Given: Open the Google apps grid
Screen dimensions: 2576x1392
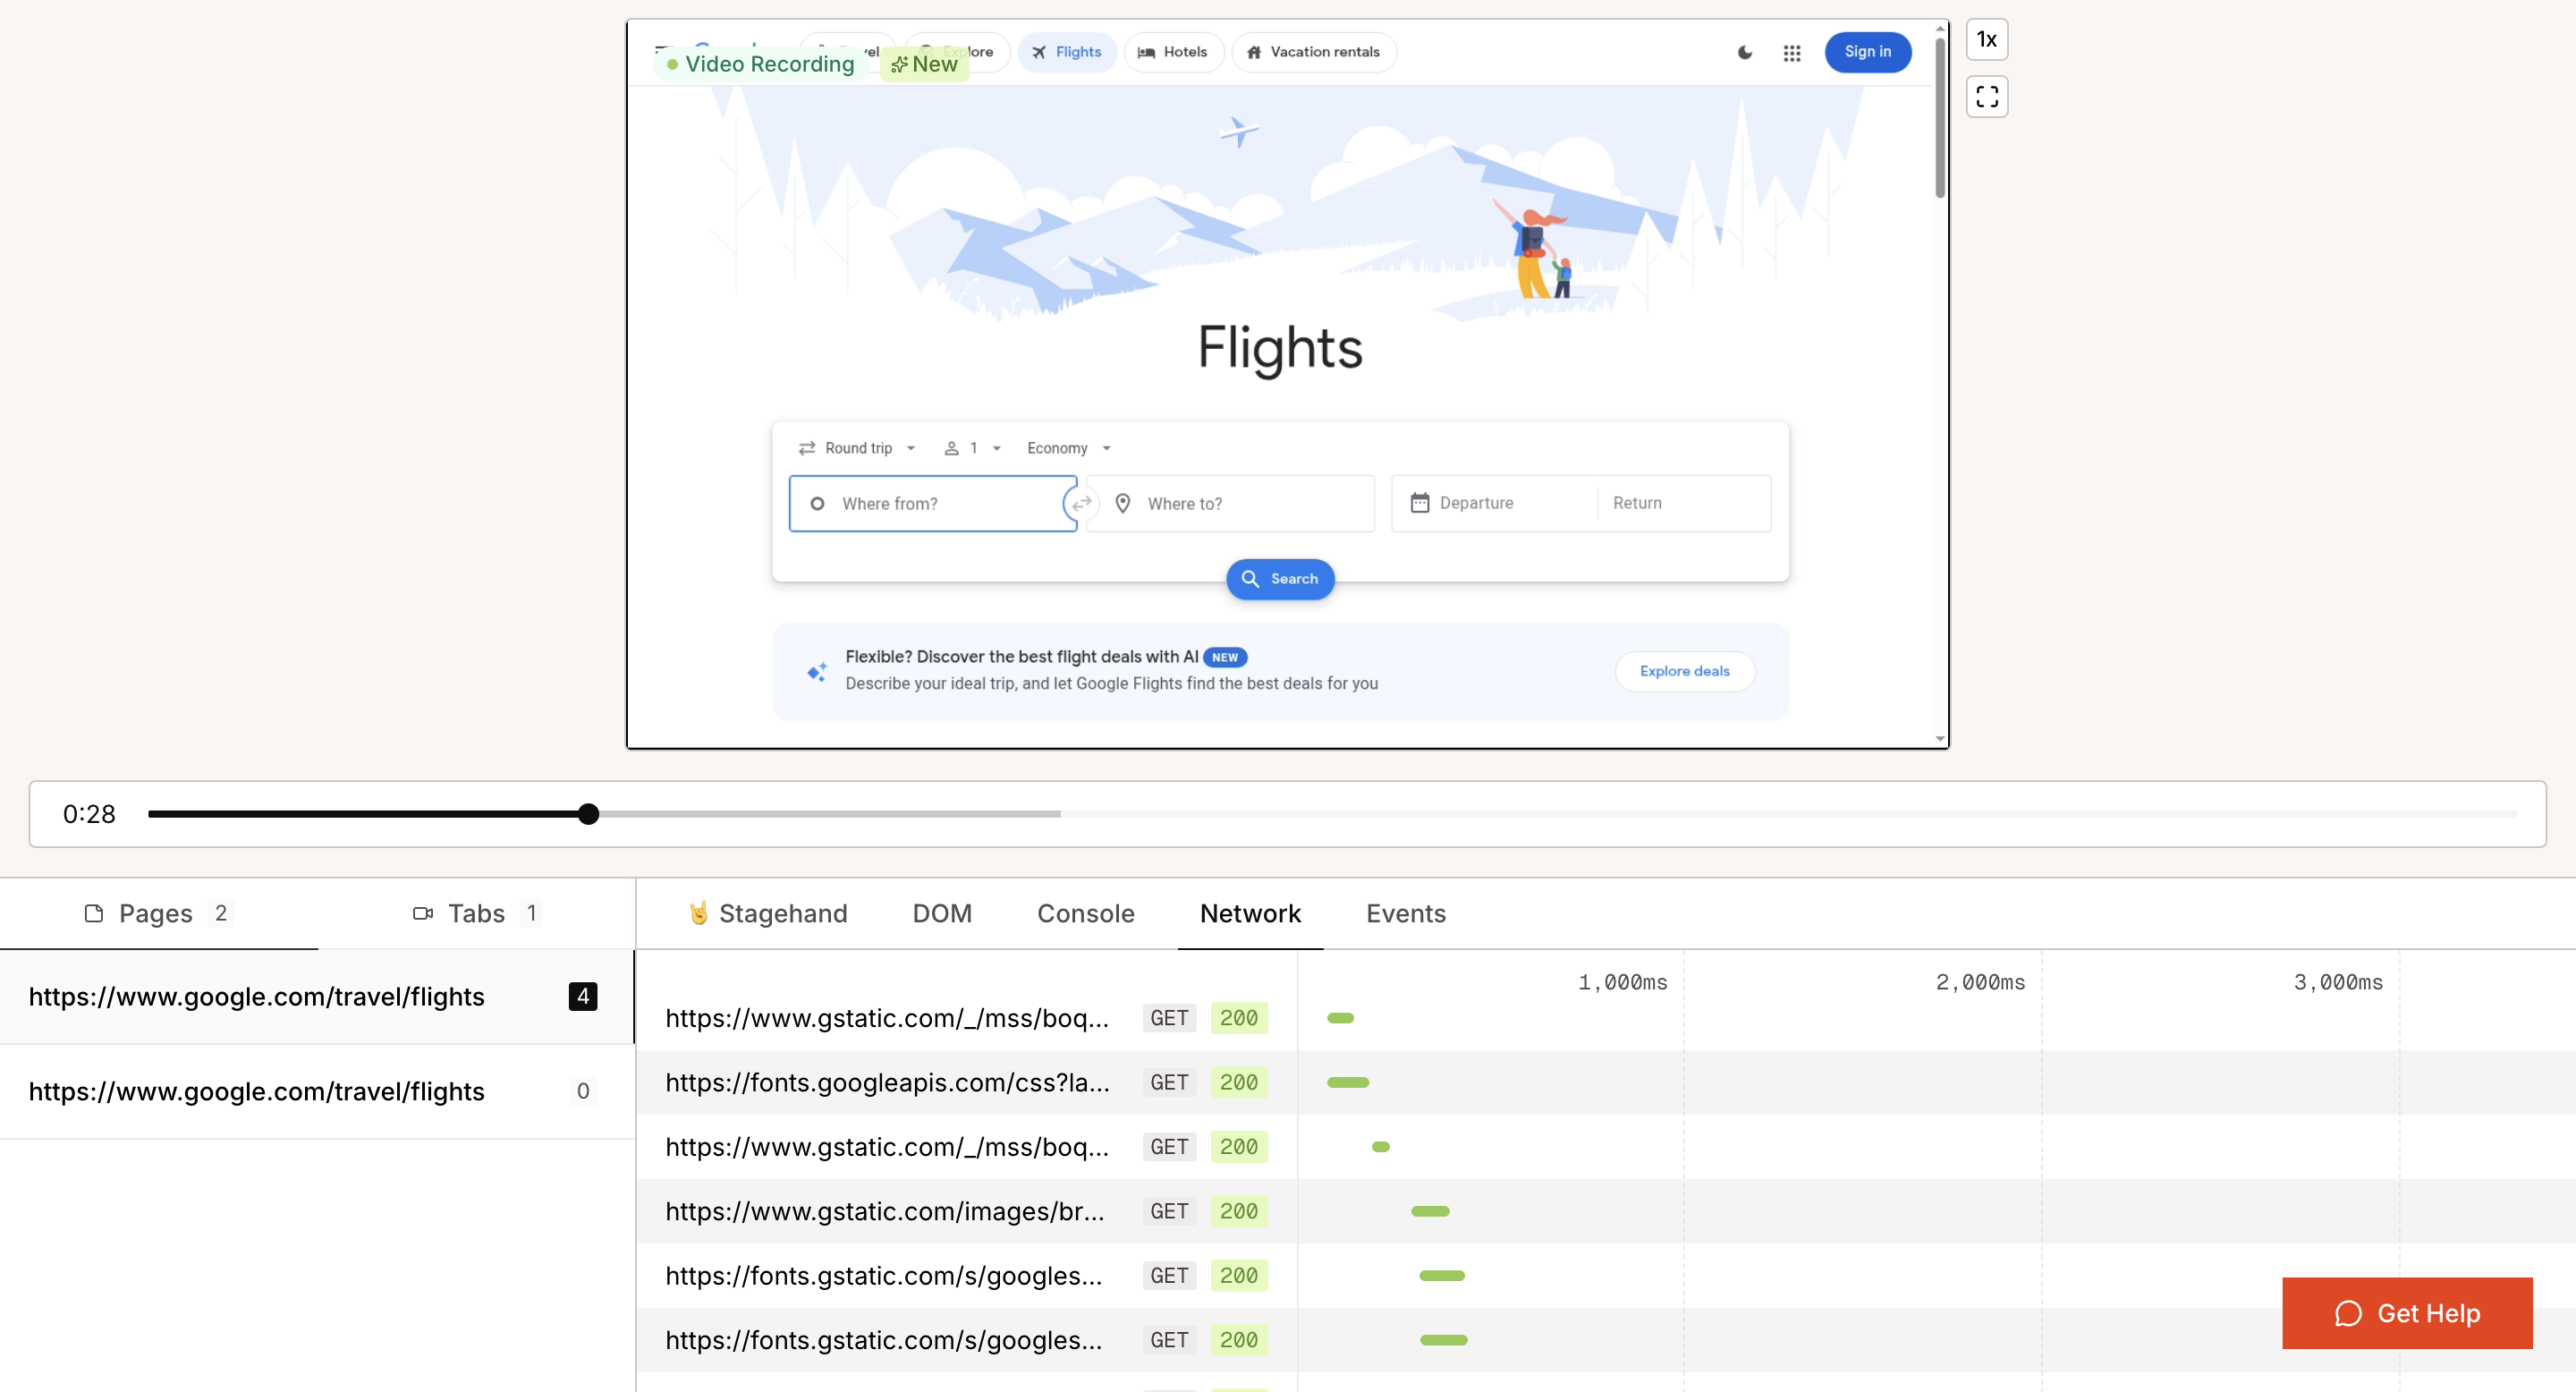Looking at the screenshot, I should (x=1792, y=53).
